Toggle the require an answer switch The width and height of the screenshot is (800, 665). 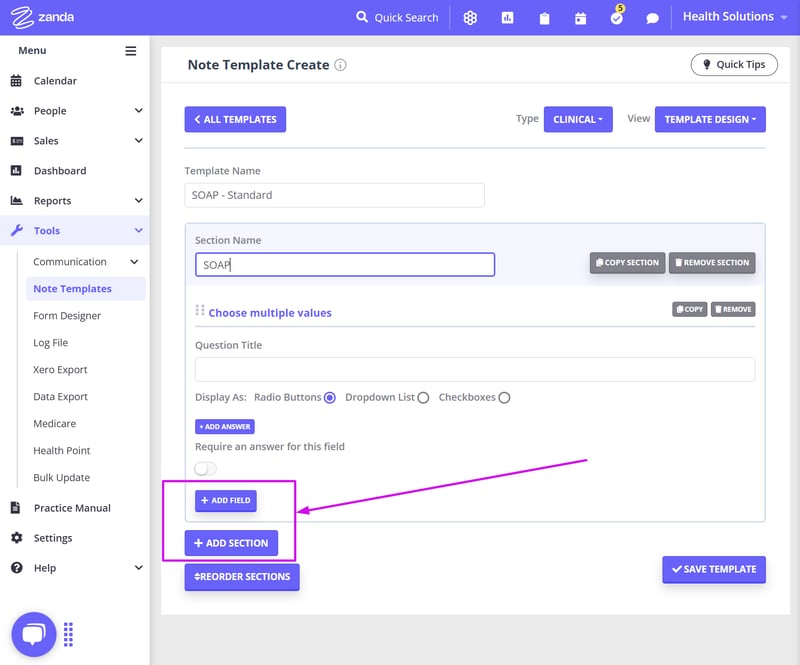pyautogui.click(x=206, y=468)
